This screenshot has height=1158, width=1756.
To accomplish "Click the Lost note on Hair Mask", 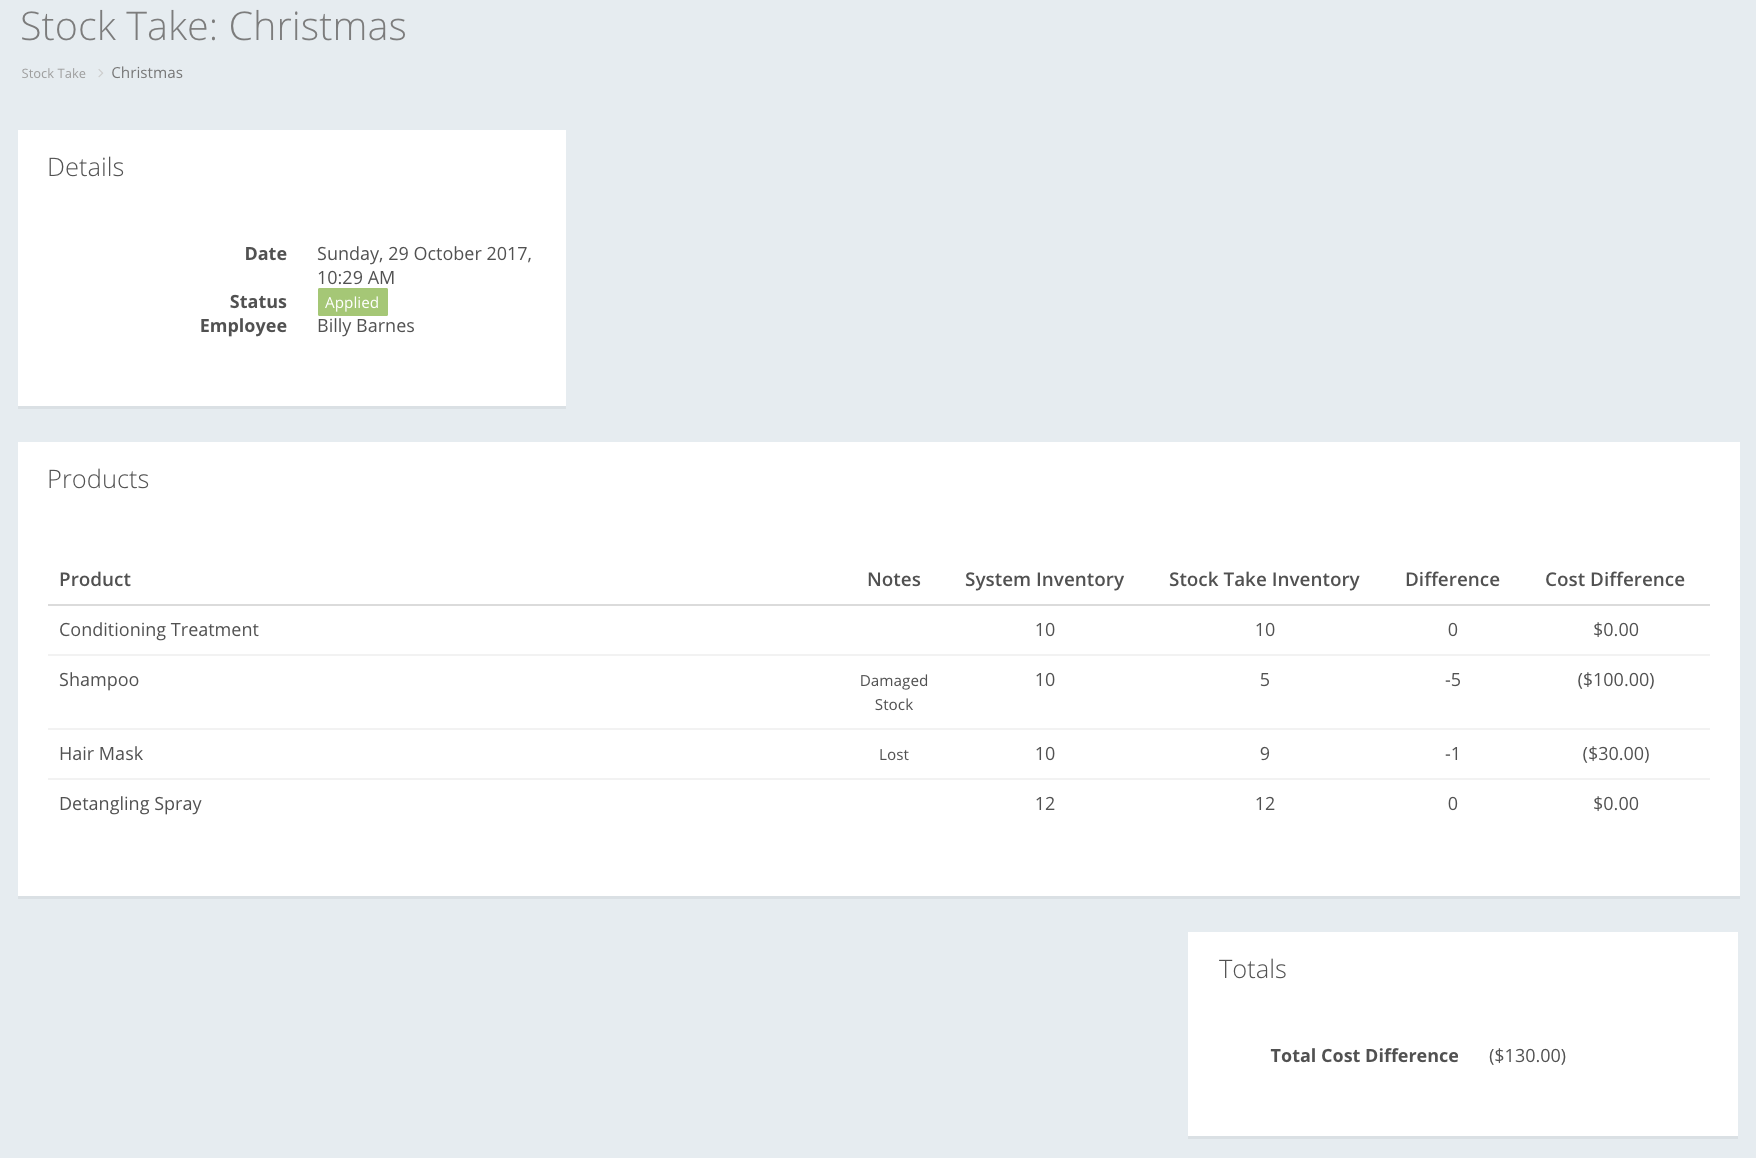I will tap(893, 754).
